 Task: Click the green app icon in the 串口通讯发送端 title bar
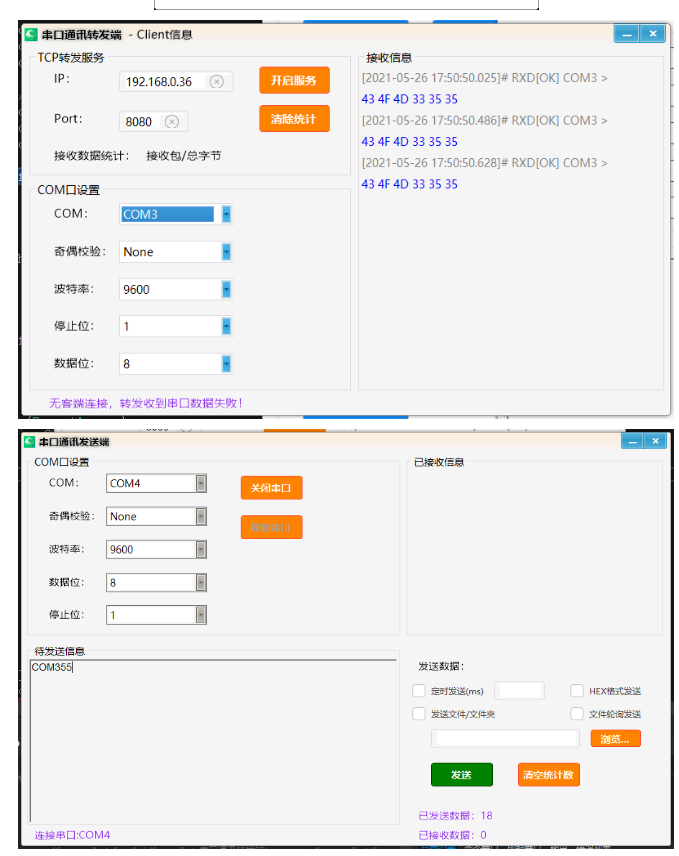[29, 441]
